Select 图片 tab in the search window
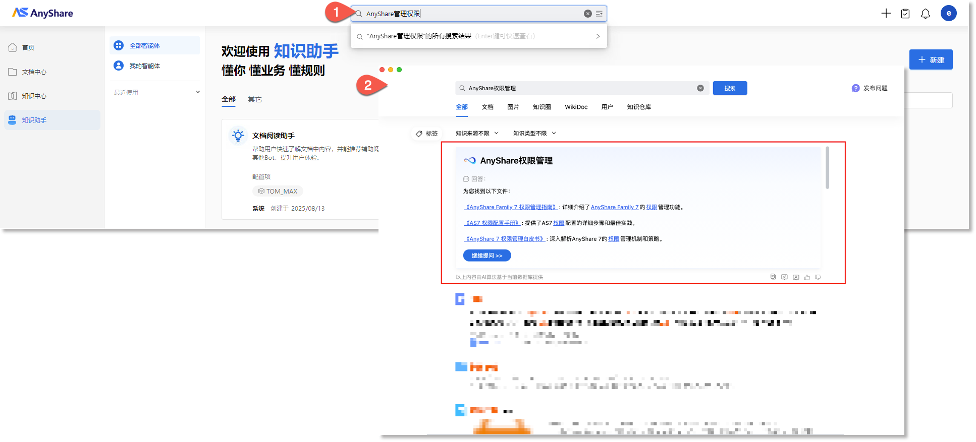Image resolution: width=976 pixels, height=442 pixels. tap(513, 107)
